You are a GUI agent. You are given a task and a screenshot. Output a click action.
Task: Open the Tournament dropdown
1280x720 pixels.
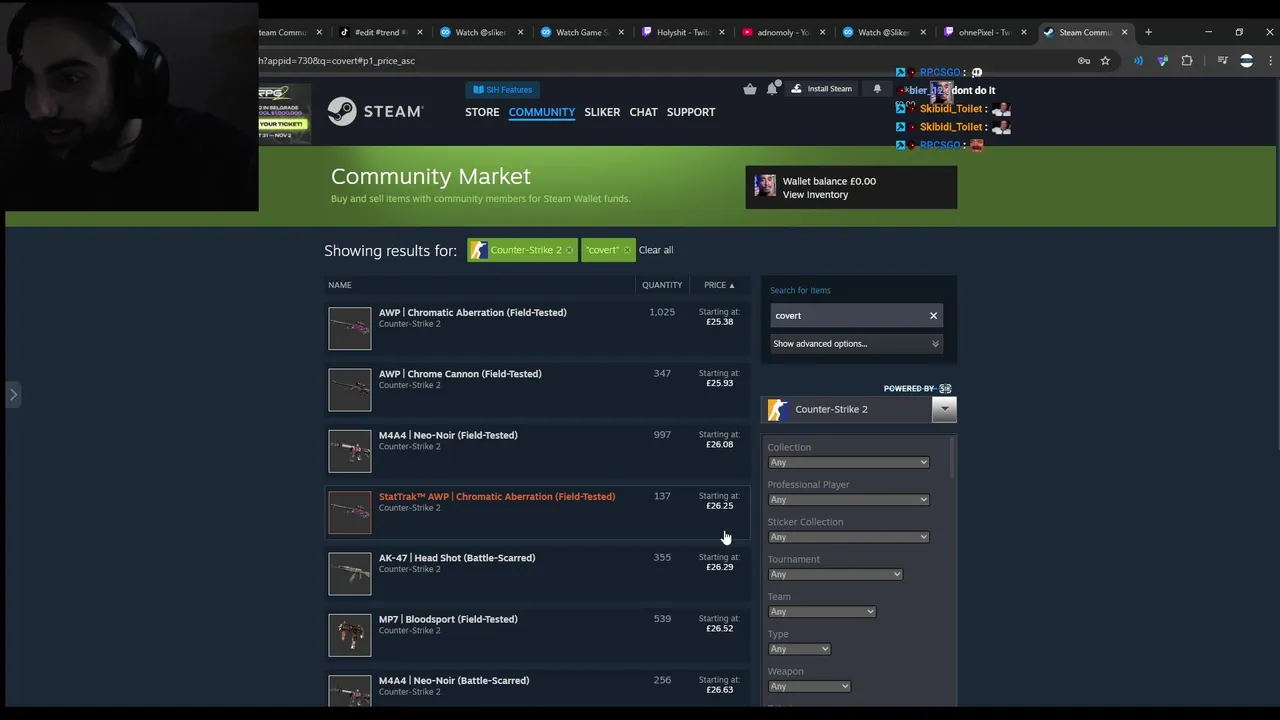coord(835,574)
